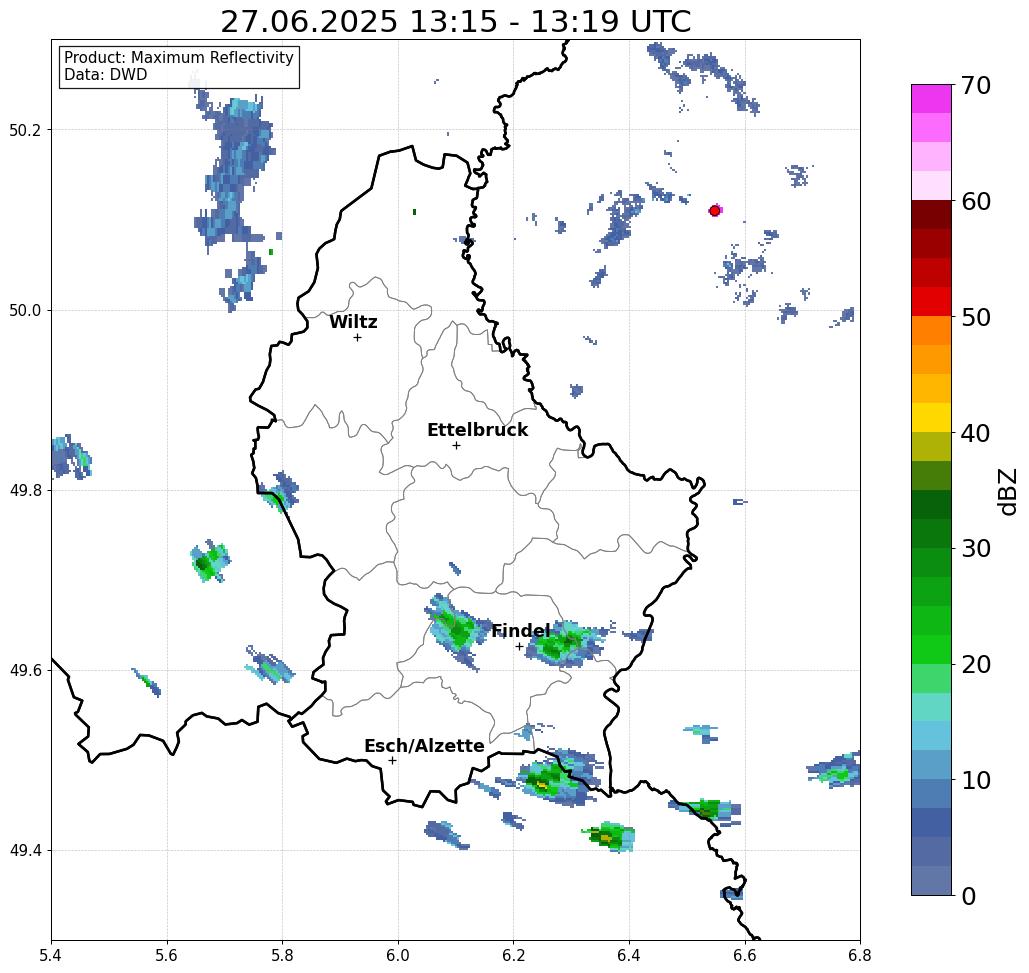The width and height of the screenshot is (1029, 973).
Task: Click the Esch/Alzette station label
Action: 424,746
